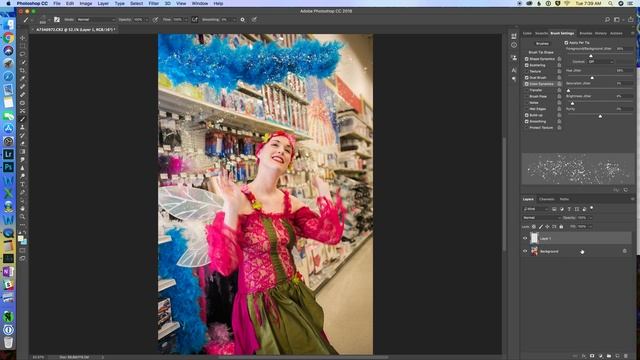This screenshot has height=360, width=640.
Task: Toggle Scattering checkbox
Action: coord(527,65)
